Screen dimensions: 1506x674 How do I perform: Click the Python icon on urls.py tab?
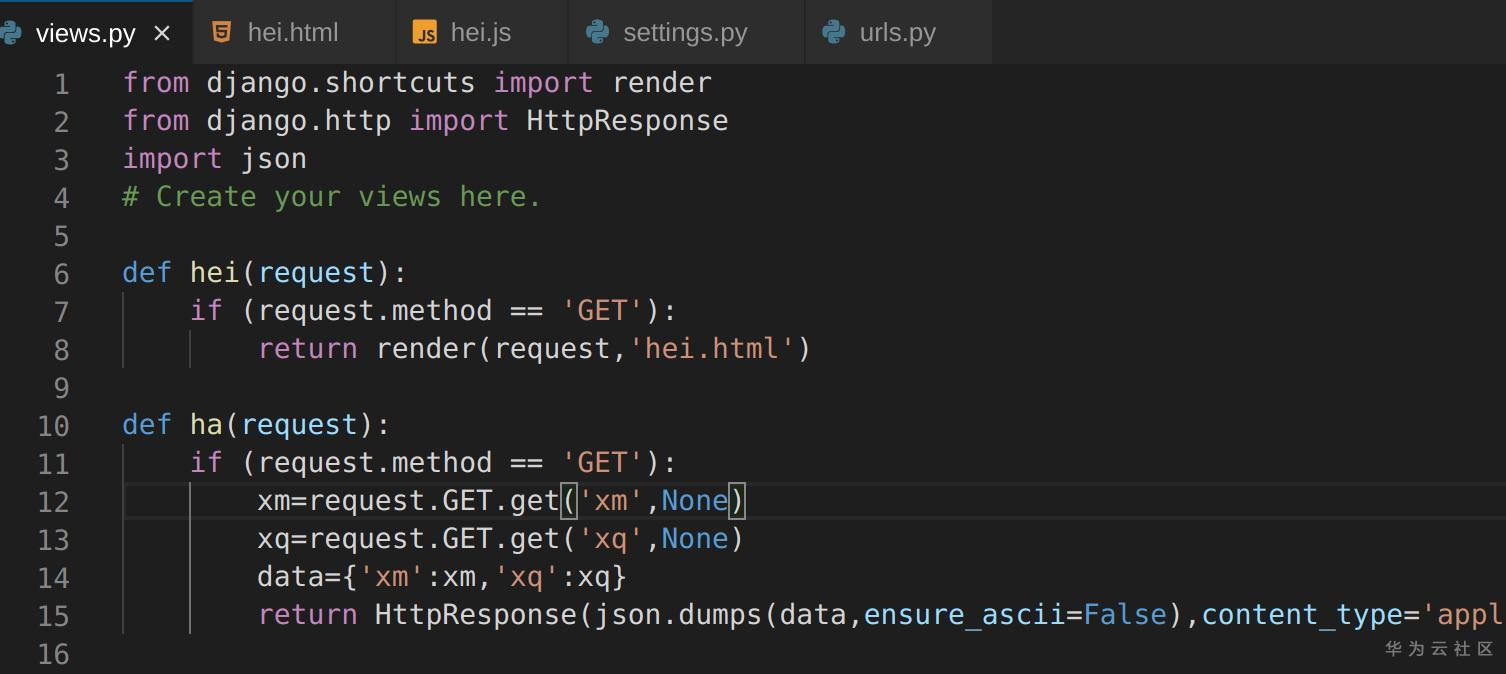[x=834, y=32]
